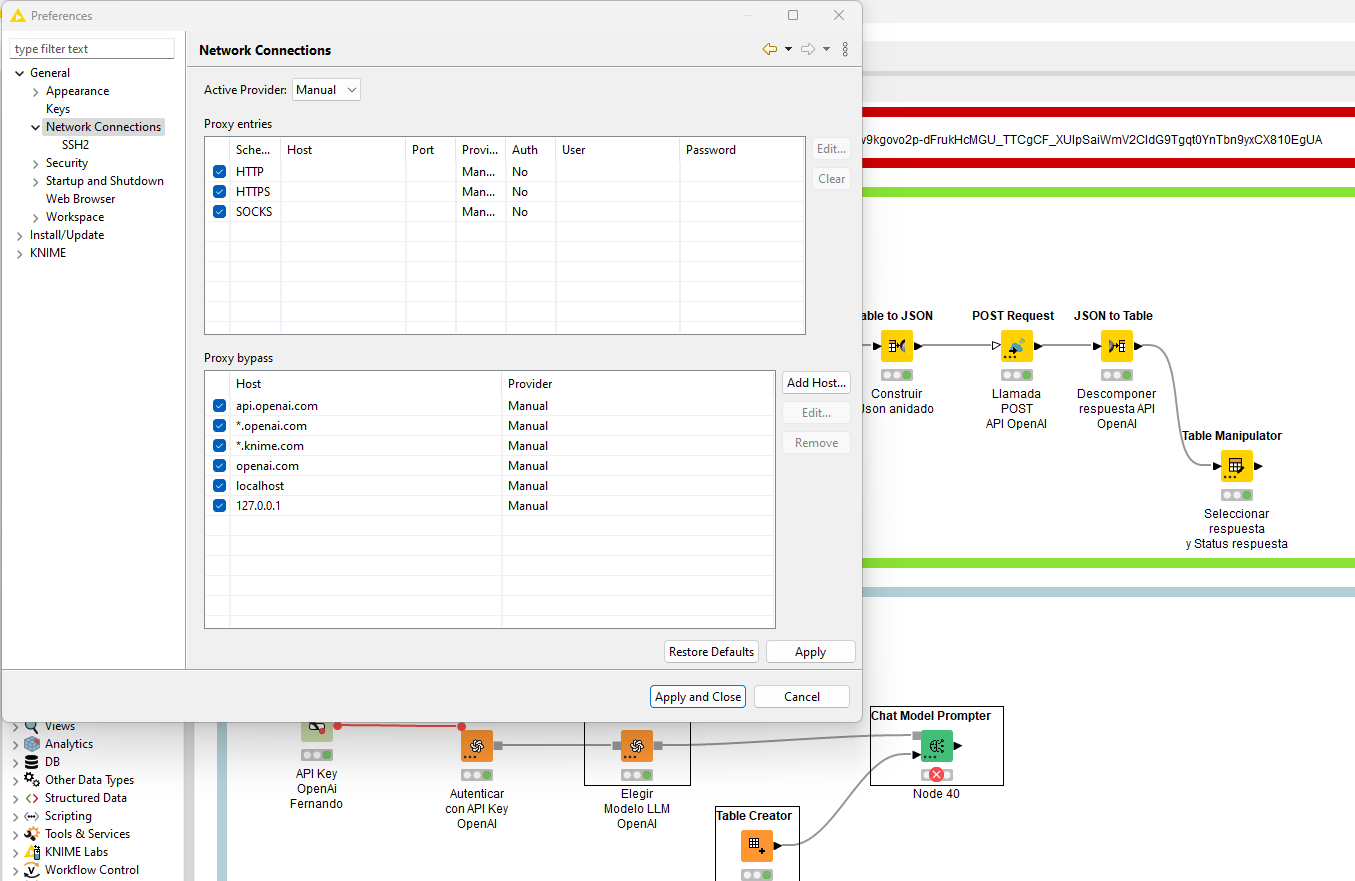Select the Table to JSON node icon
This screenshot has height=881, width=1355.
click(897, 346)
